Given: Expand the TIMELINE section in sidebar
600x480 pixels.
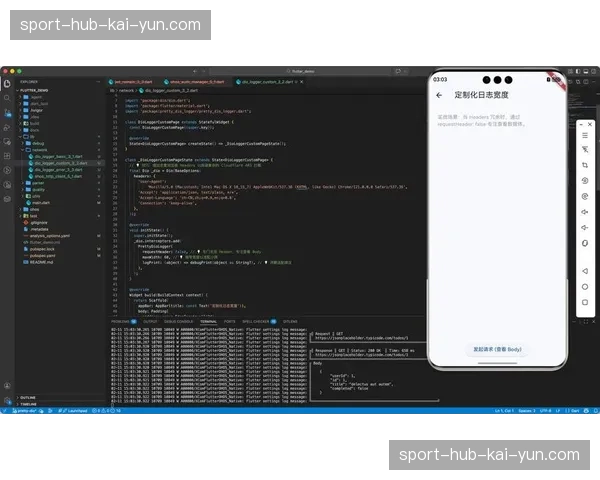Looking at the screenshot, I should (28, 404).
